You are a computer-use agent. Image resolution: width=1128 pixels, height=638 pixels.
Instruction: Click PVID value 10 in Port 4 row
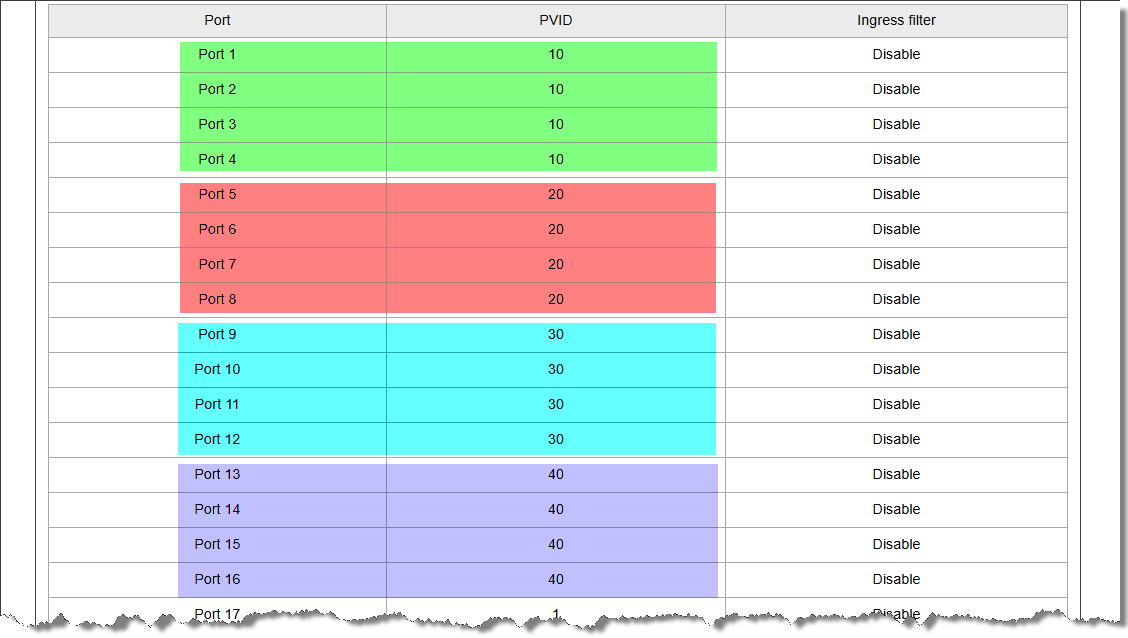(555, 160)
